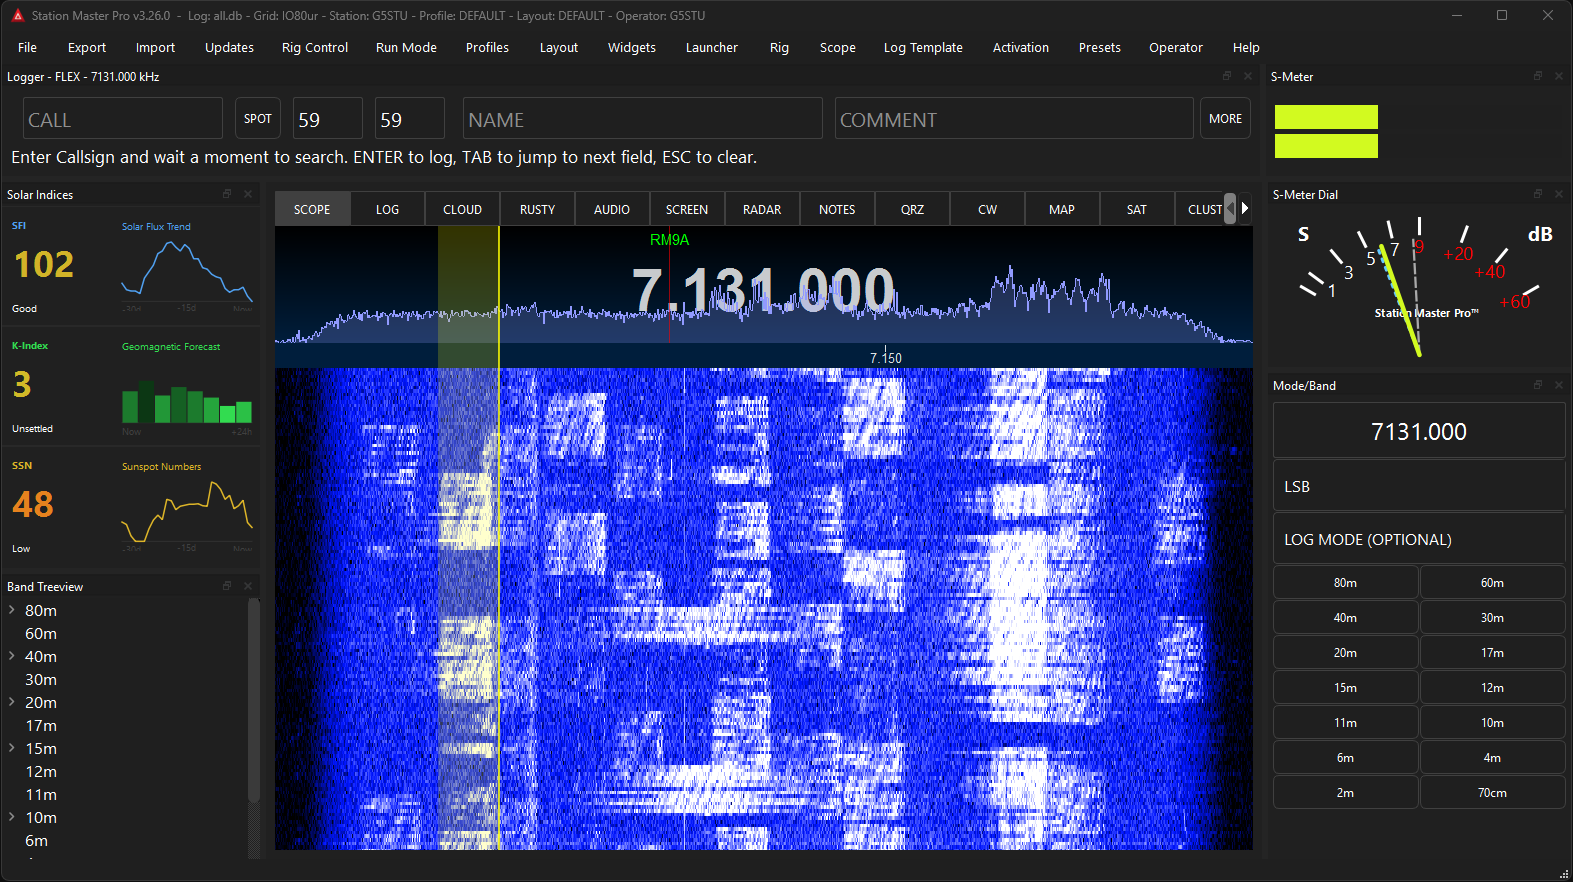The width and height of the screenshot is (1573, 882).
Task: Click the Solar Flux Trend chart
Action: pyautogui.click(x=187, y=272)
